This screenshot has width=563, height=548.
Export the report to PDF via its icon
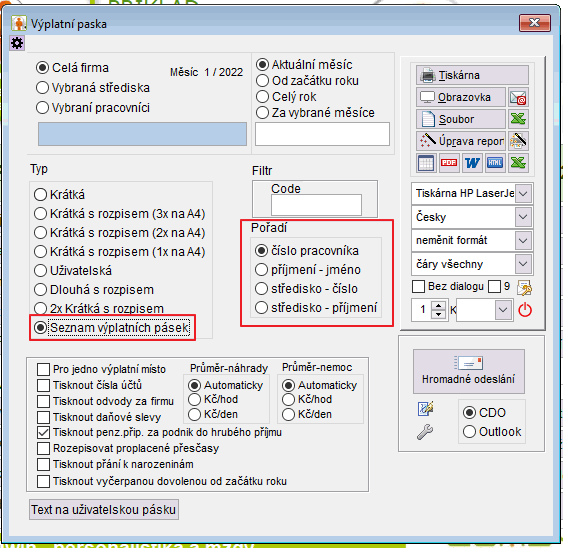(x=449, y=163)
